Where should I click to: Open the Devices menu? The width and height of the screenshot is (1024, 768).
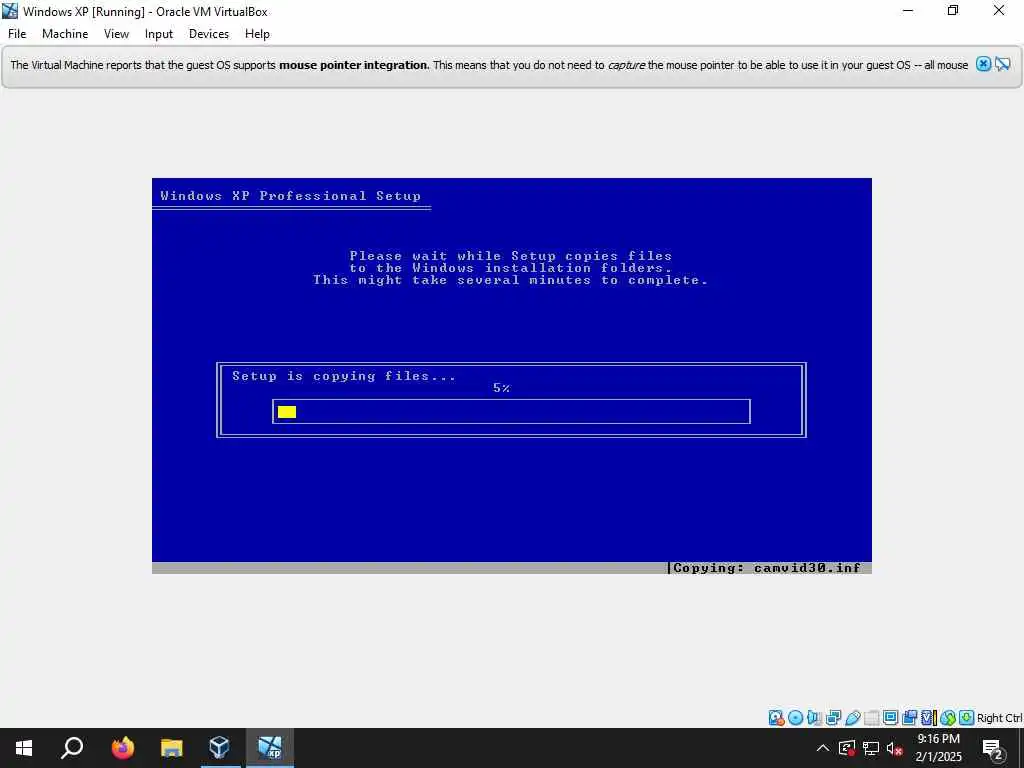tap(209, 34)
